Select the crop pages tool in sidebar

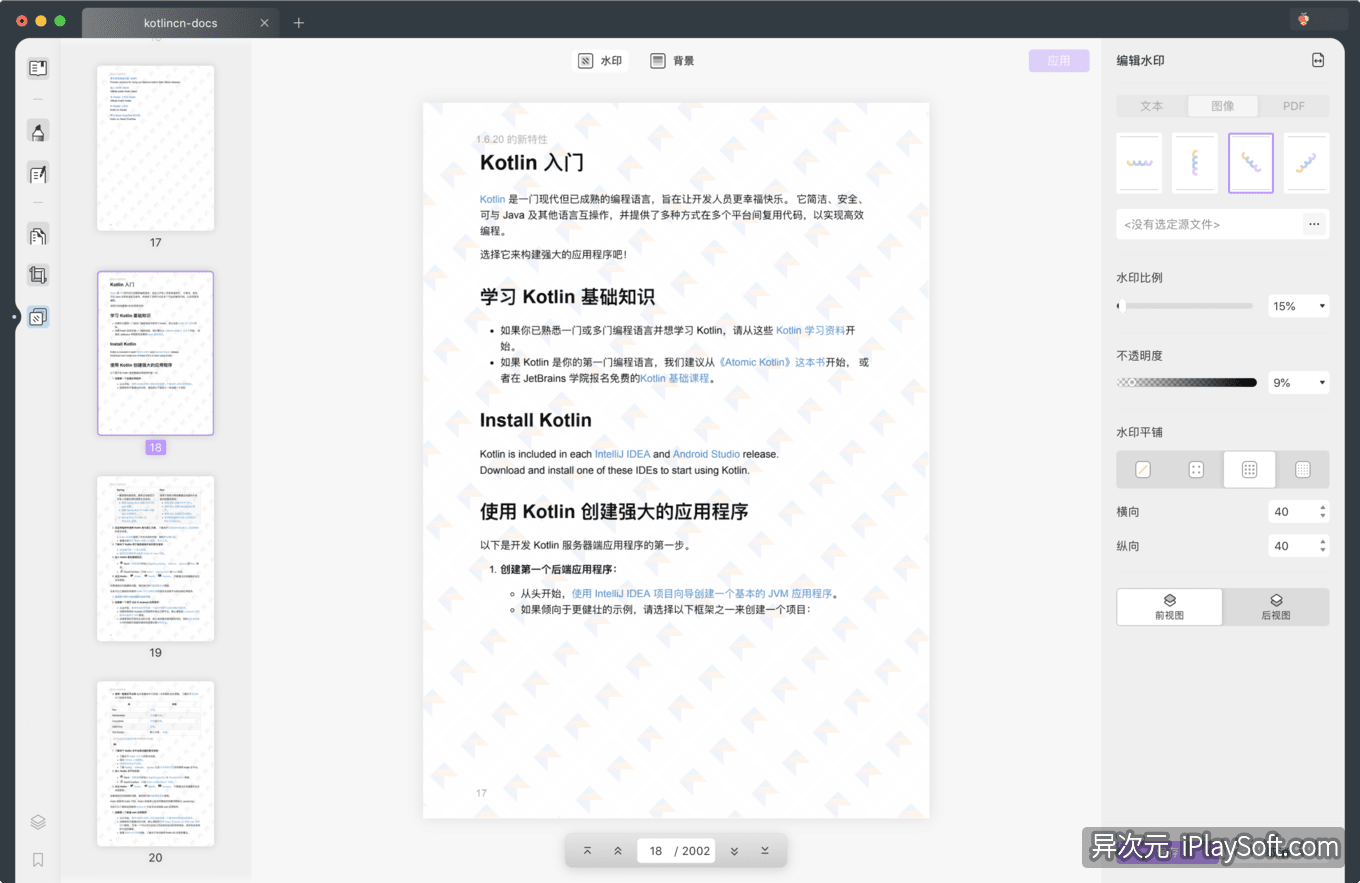point(38,275)
